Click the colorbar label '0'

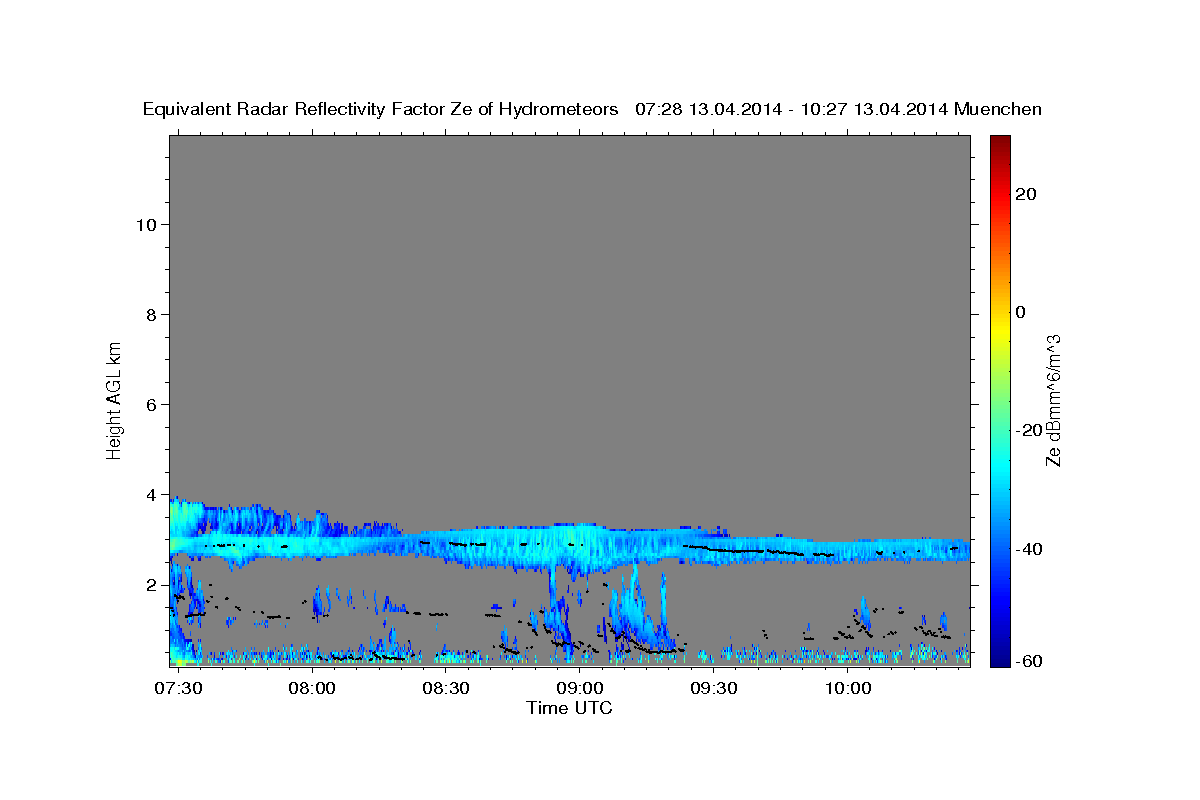point(1020,312)
